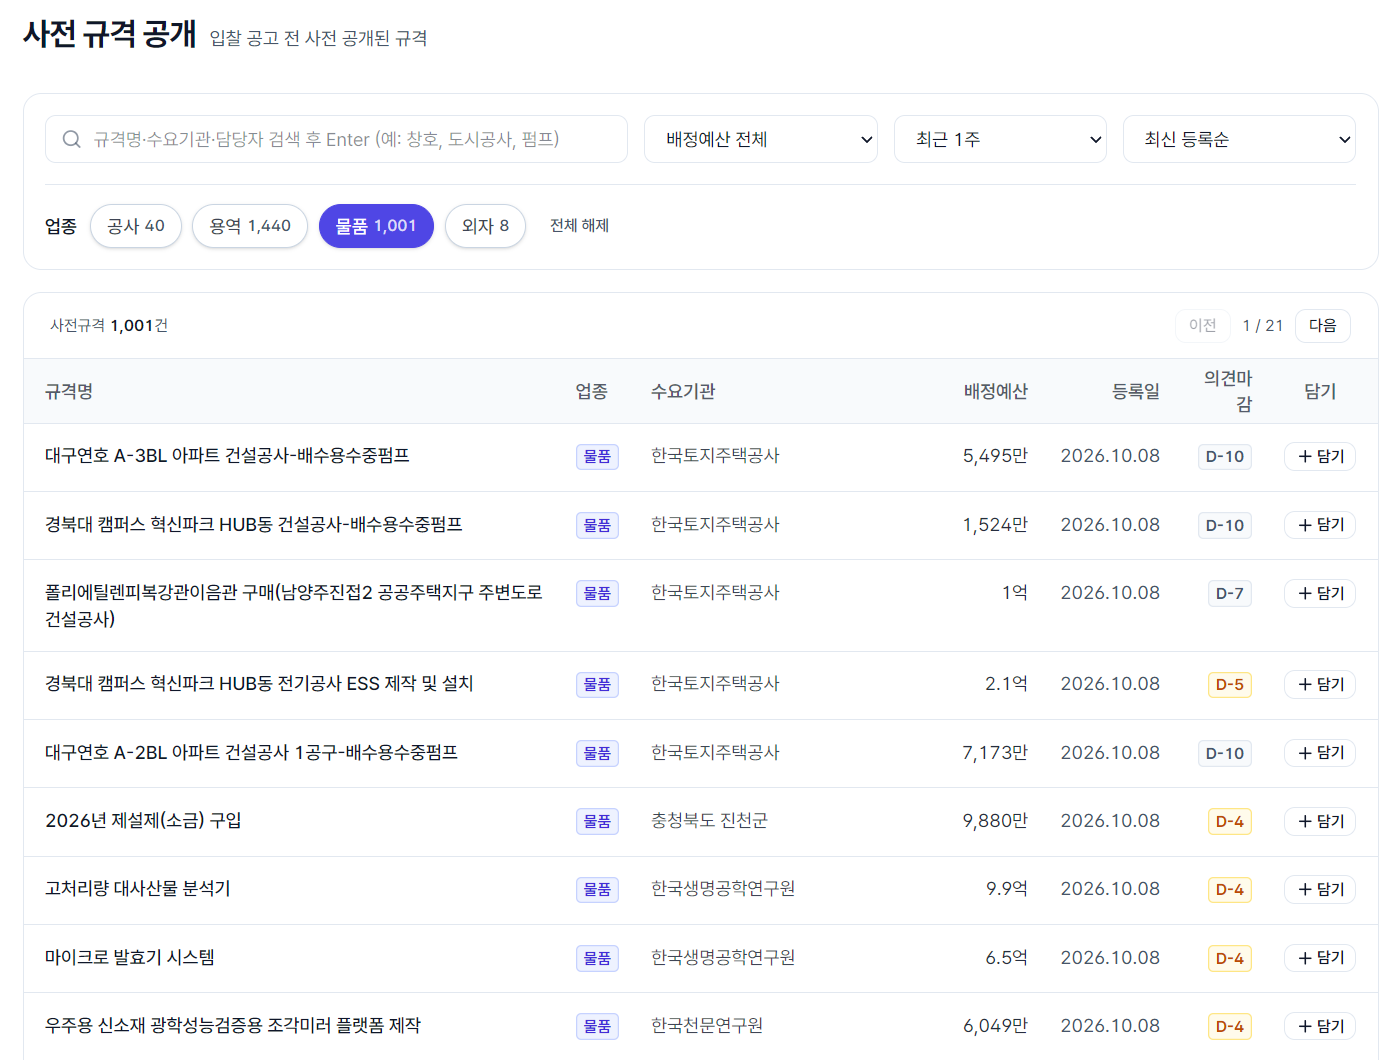Open 2026년 제설제(소금) 구입 spec
Screen dimensions: 1400x1060
[x=143, y=821]
